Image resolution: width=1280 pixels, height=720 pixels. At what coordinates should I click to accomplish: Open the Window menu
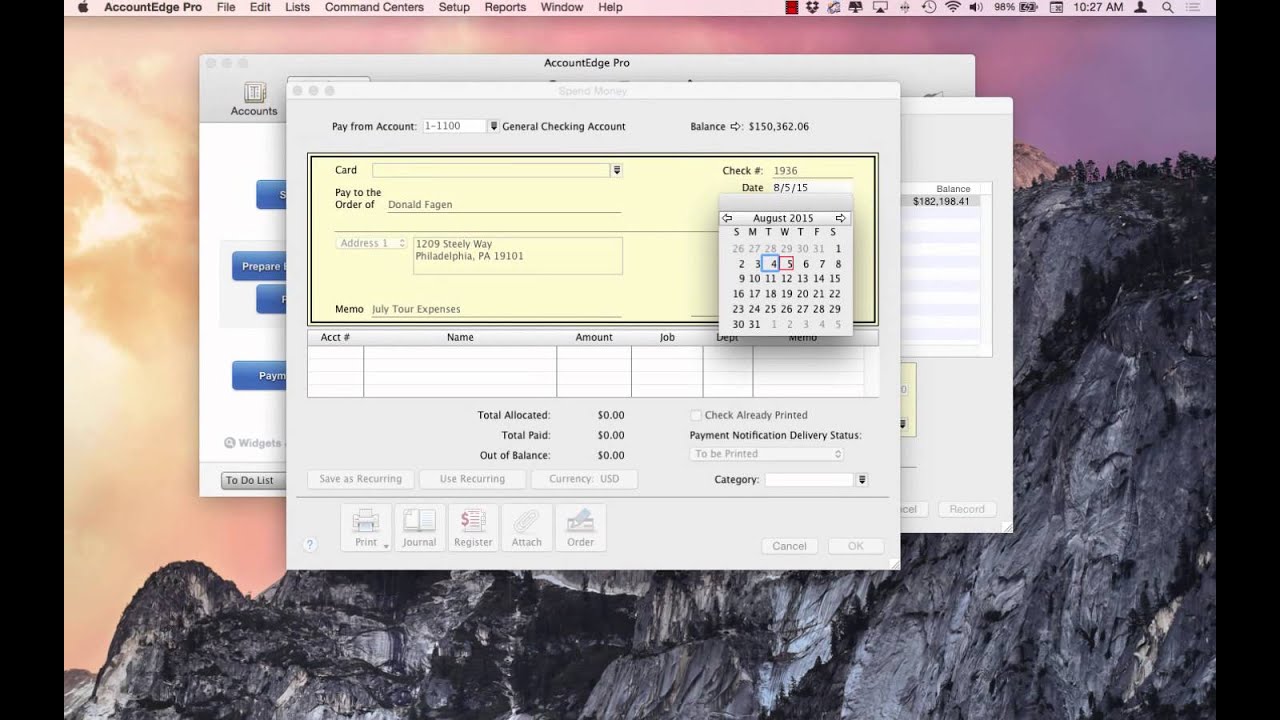562,7
